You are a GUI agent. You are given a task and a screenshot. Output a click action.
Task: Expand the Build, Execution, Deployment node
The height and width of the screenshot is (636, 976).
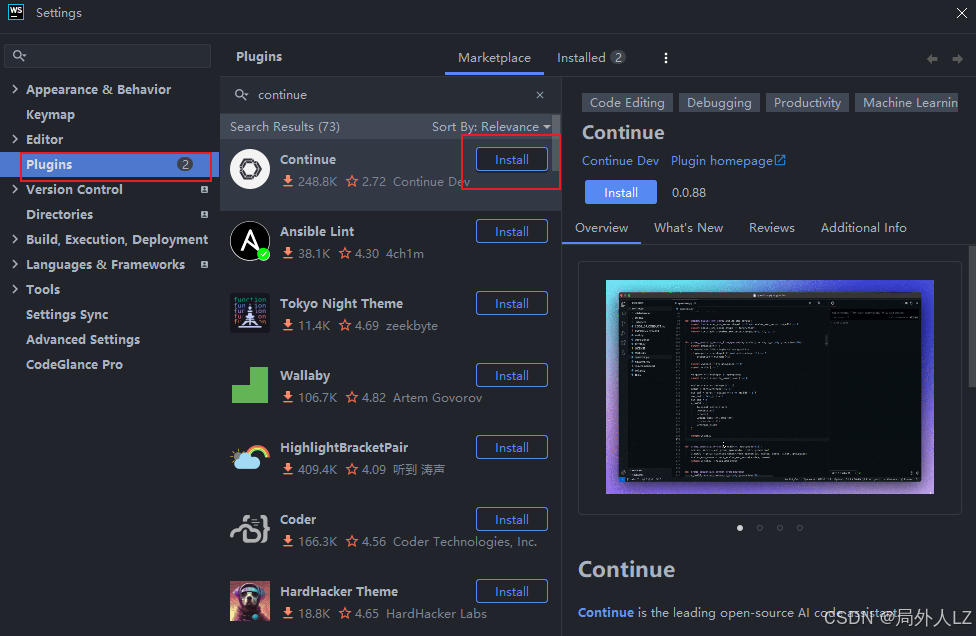(x=15, y=239)
